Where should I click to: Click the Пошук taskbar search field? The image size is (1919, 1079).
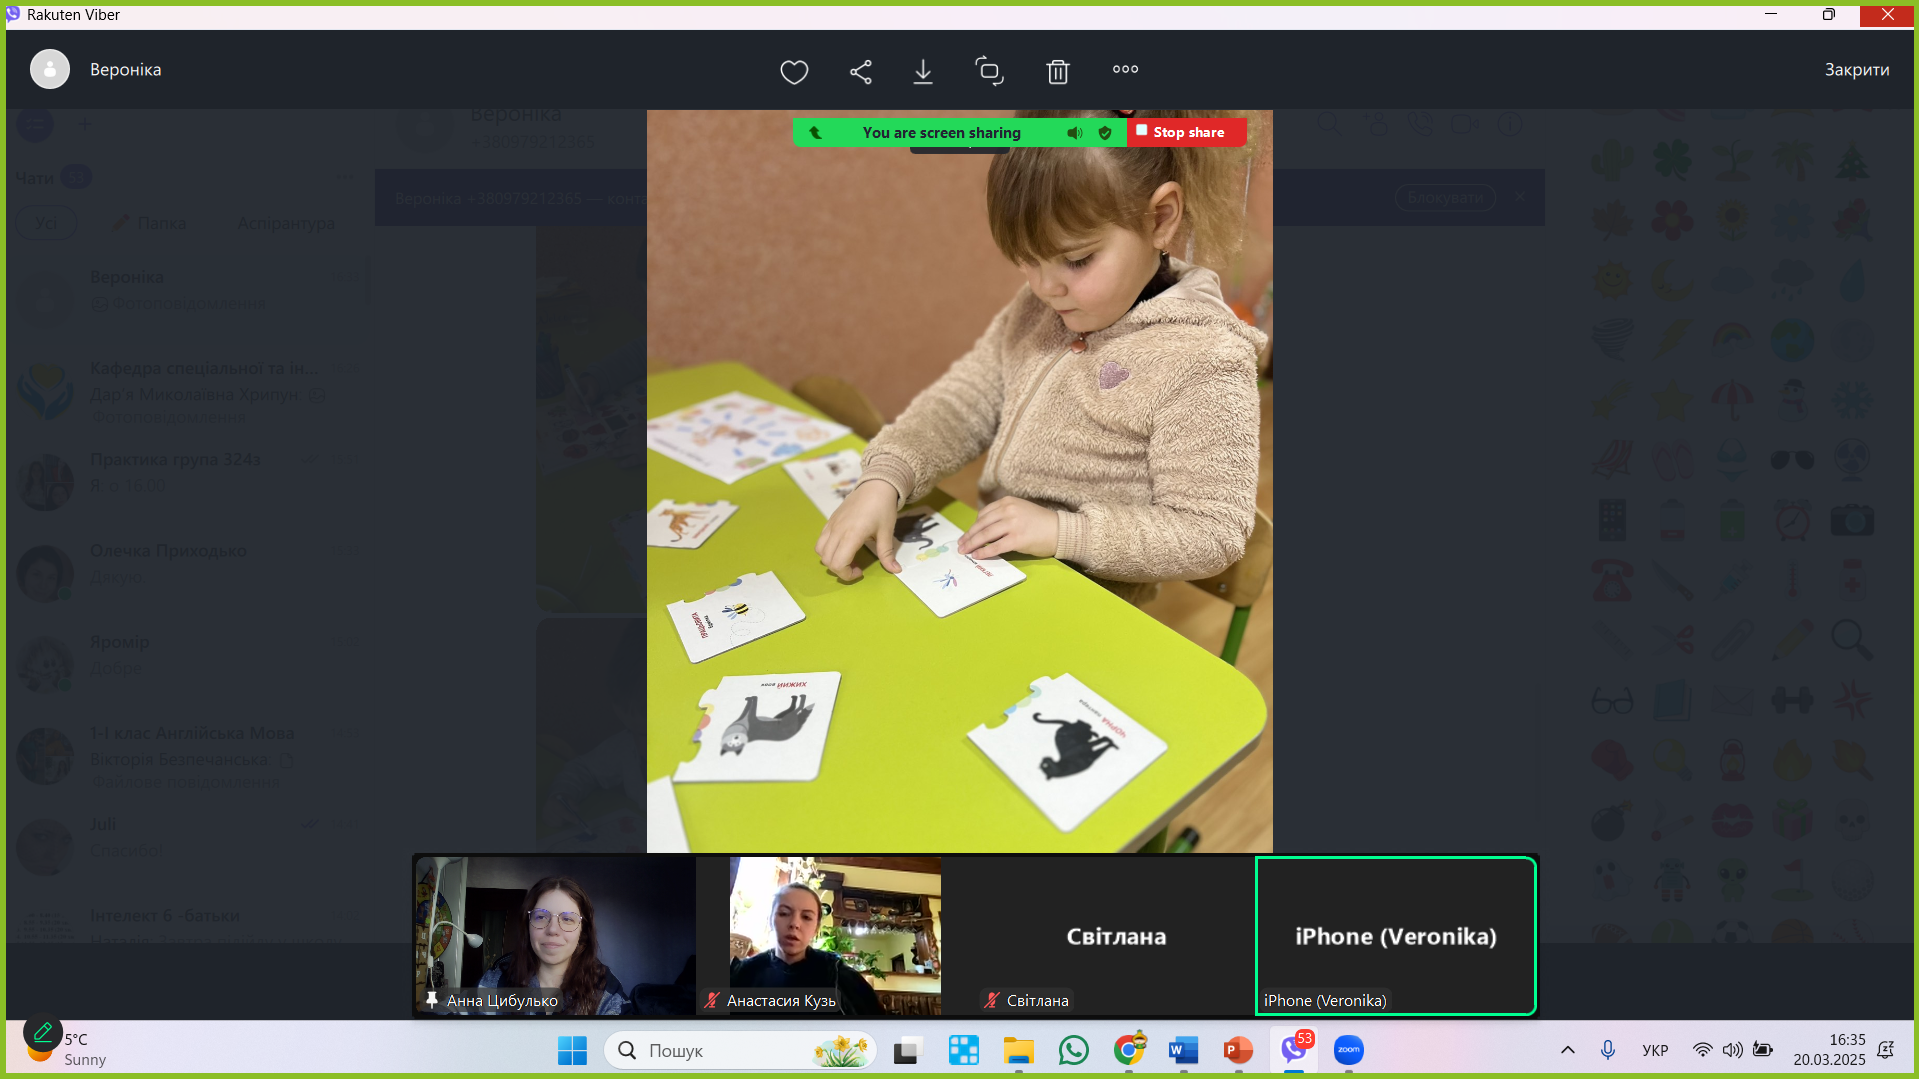[740, 1050]
